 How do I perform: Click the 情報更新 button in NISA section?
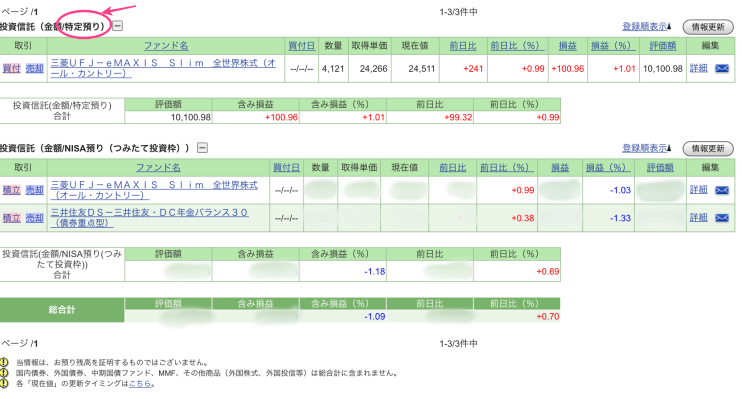[x=708, y=149]
